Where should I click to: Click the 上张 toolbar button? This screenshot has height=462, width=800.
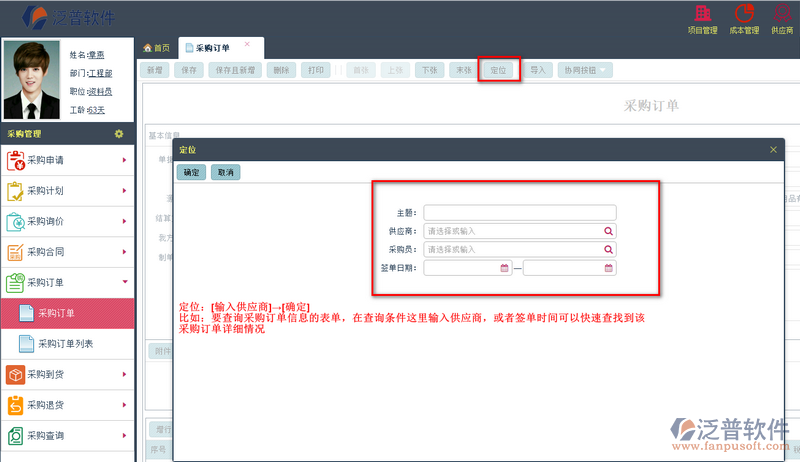pyautogui.click(x=395, y=70)
